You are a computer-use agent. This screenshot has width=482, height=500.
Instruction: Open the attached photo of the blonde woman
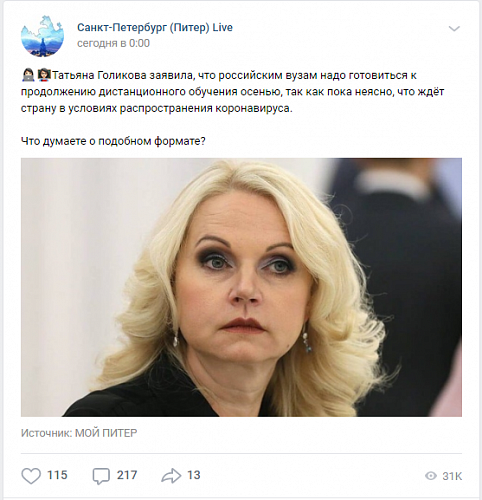241,287
